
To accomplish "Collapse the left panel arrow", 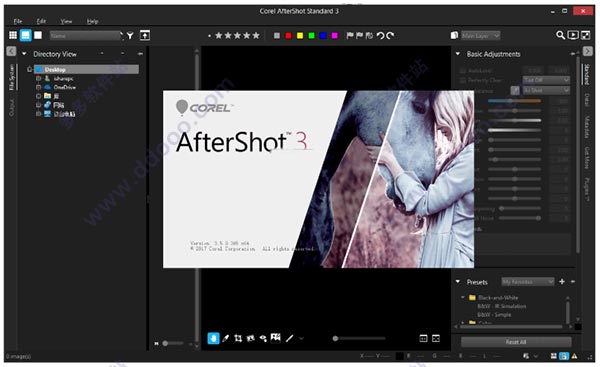I will 11,51.
